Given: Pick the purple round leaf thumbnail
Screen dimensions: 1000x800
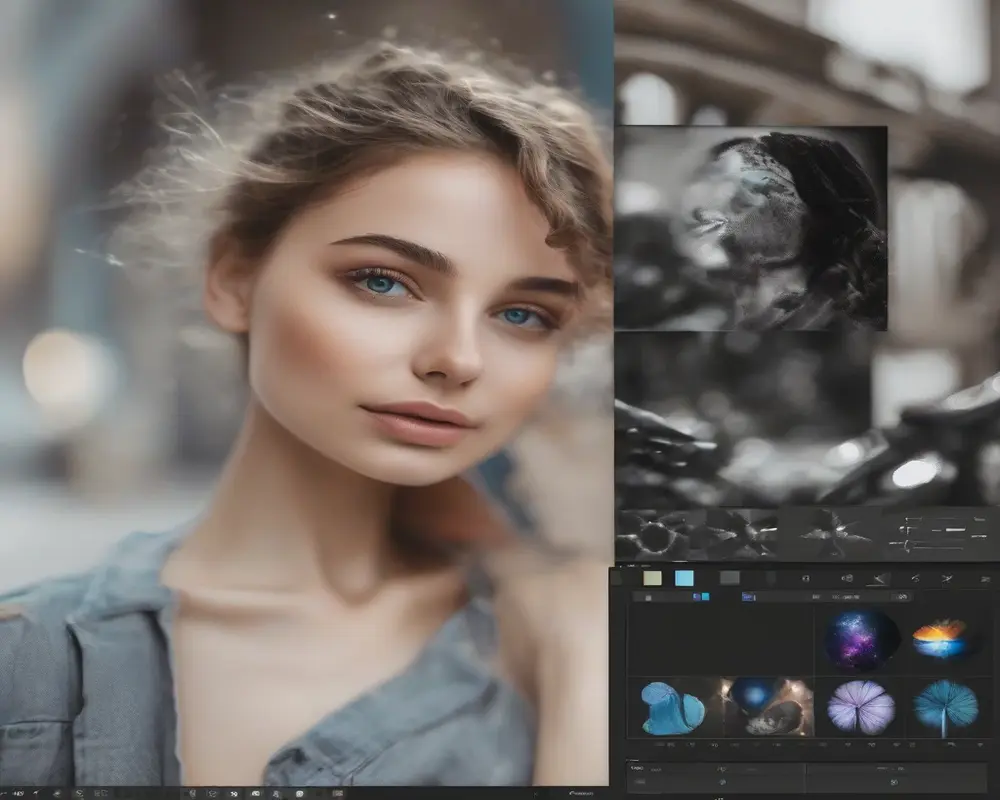Looking at the screenshot, I should click(861, 706).
